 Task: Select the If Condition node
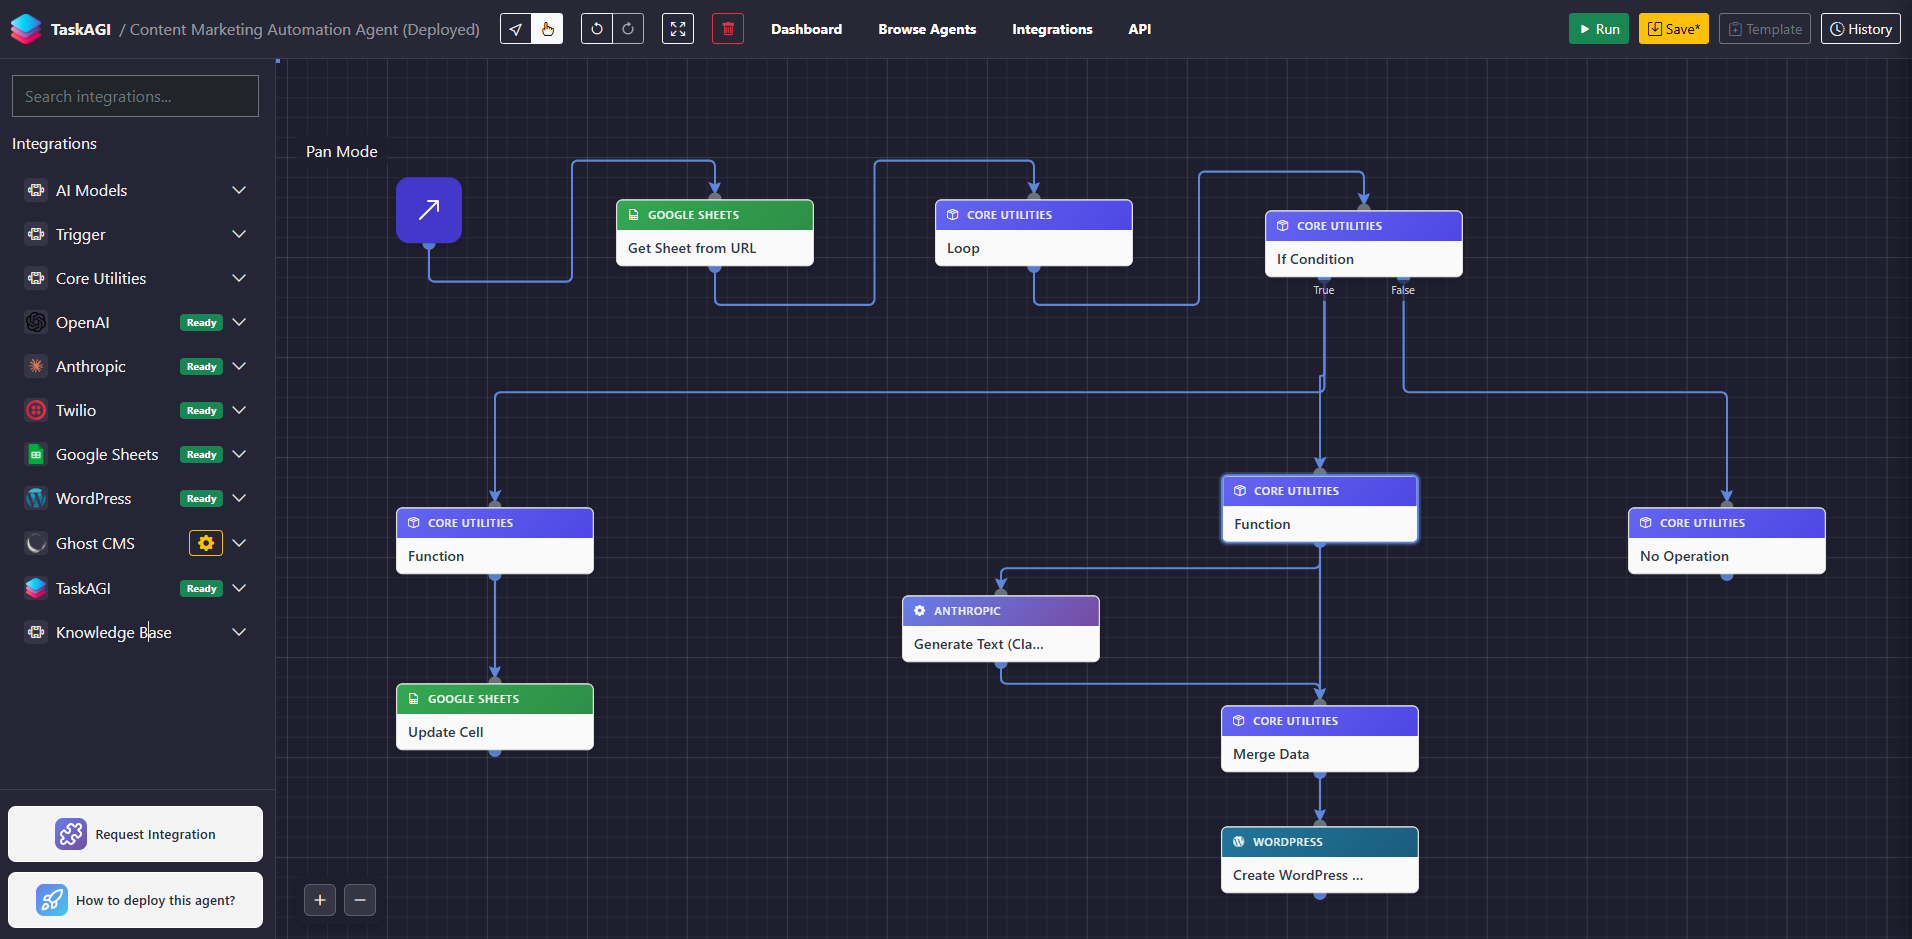pyautogui.click(x=1364, y=244)
